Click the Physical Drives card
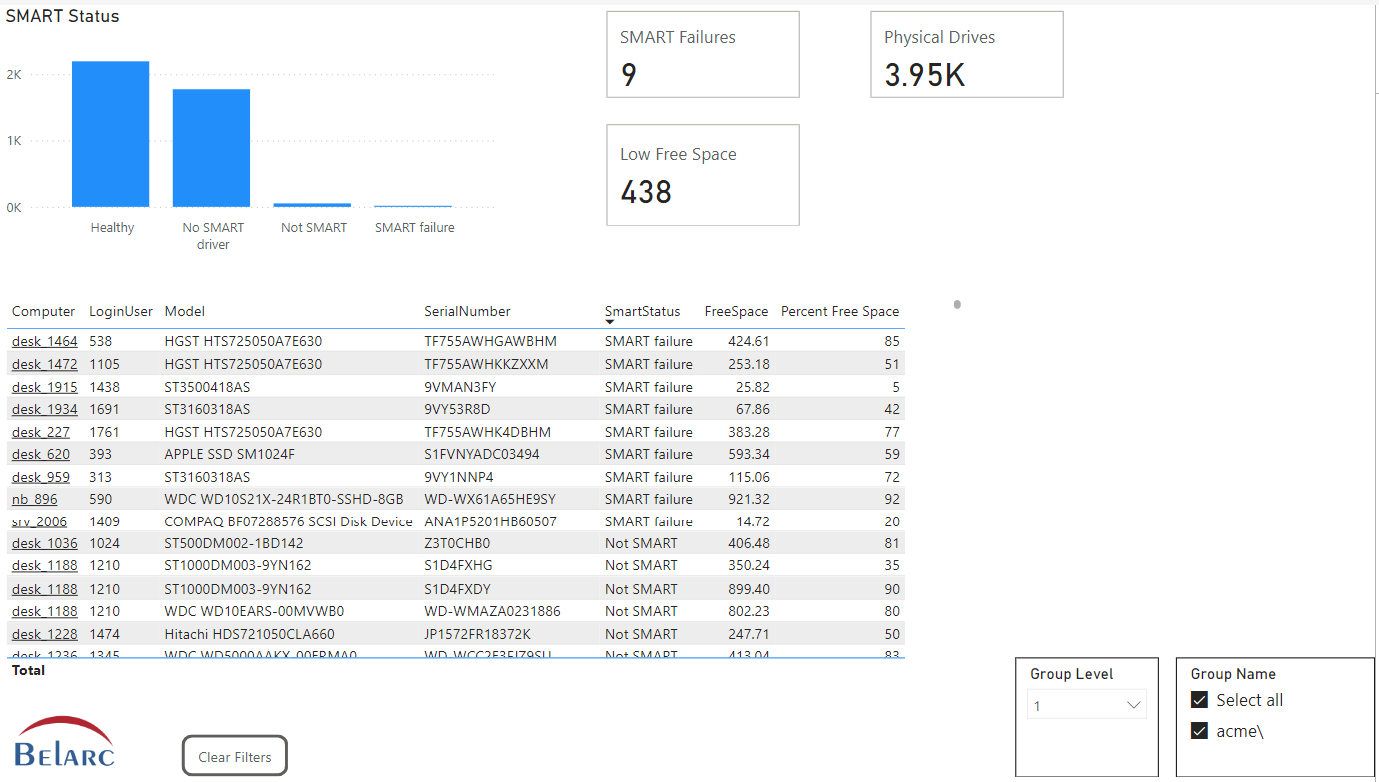The height and width of the screenshot is (782, 1379). coord(966,55)
